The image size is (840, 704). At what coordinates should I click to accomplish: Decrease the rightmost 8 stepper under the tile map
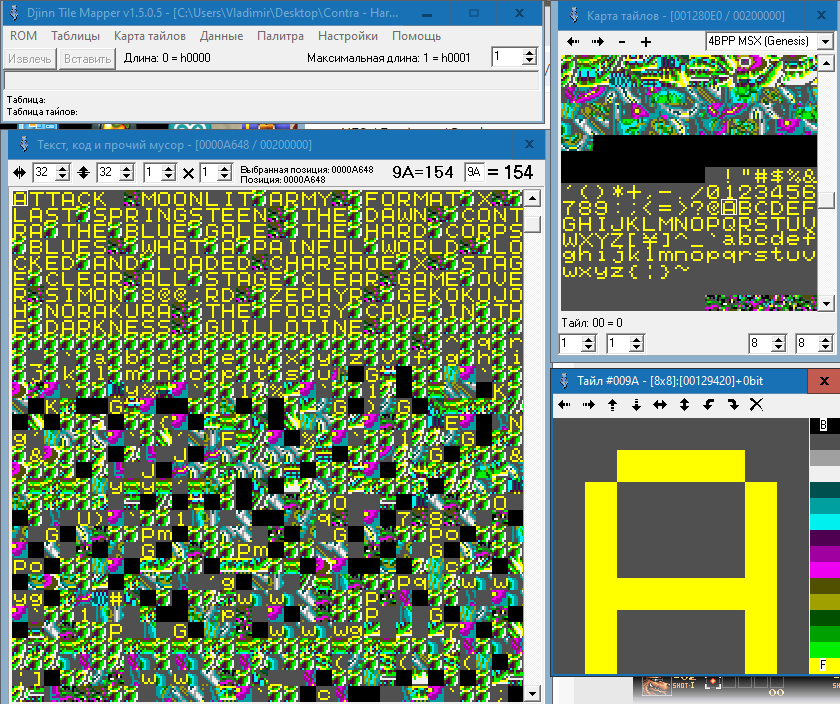coord(826,347)
